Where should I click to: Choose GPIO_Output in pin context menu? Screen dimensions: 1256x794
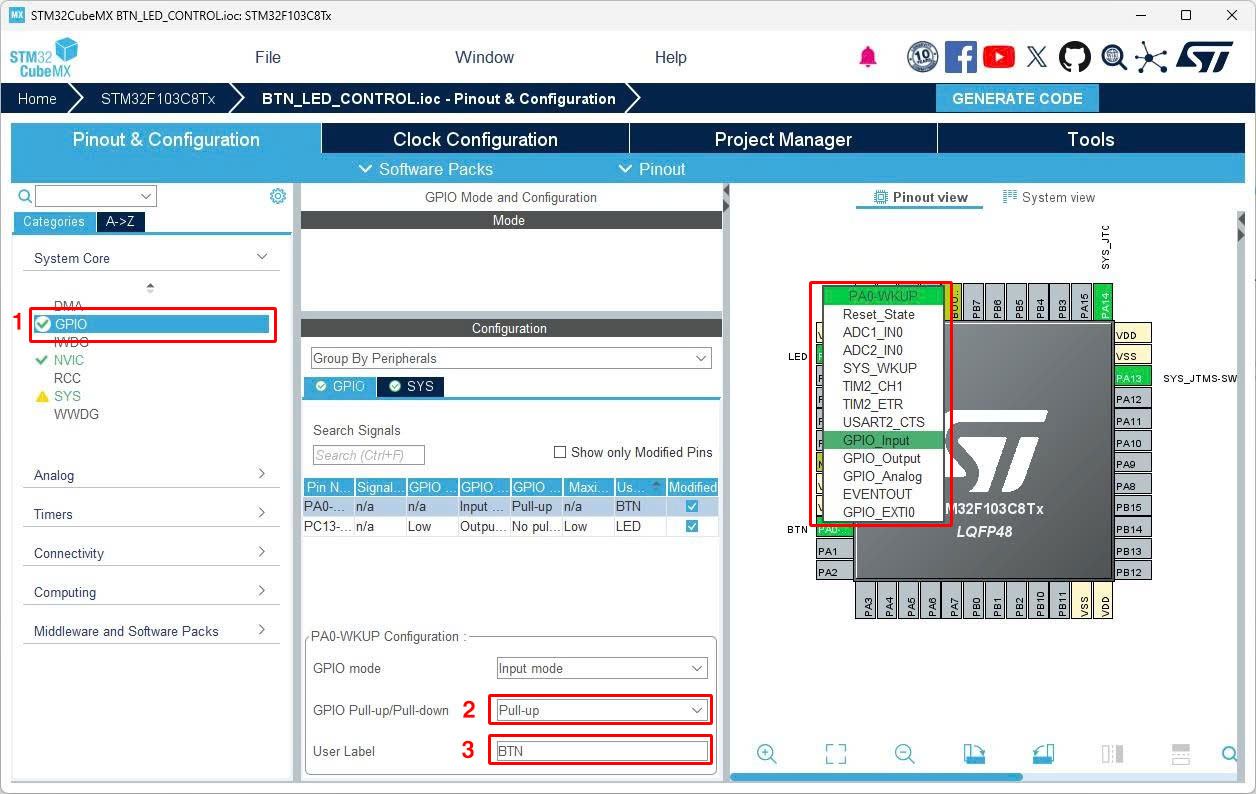point(882,458)
